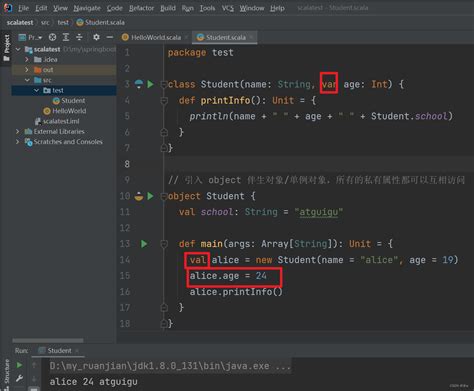Screen dimensions: 474x391
Task: Fold main method at line 13
Action: click(164, 244)
